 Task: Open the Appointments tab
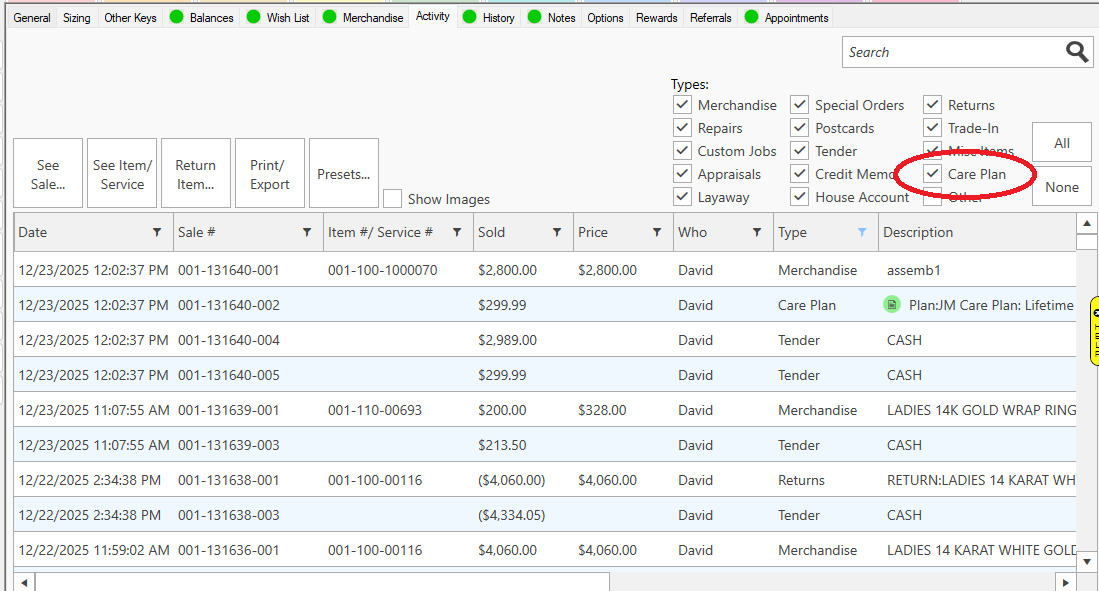click(x=795, y=18)
